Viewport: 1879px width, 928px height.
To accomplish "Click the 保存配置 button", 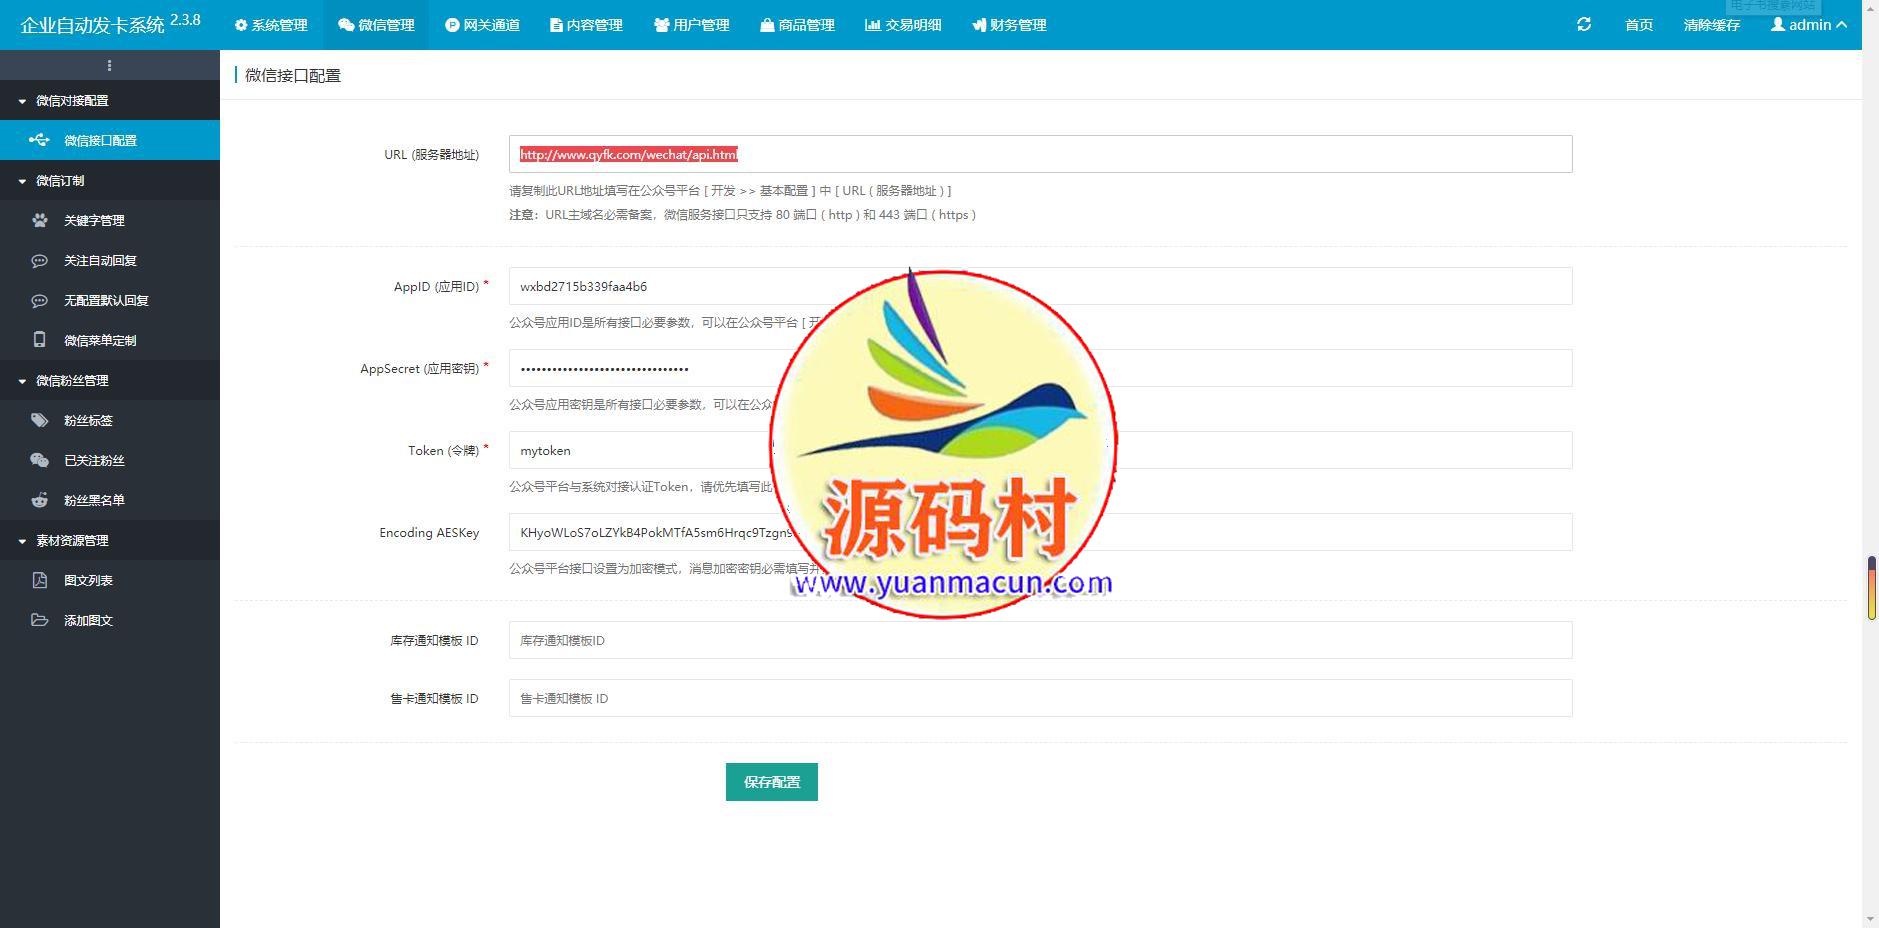I will [x=771, y=782].
